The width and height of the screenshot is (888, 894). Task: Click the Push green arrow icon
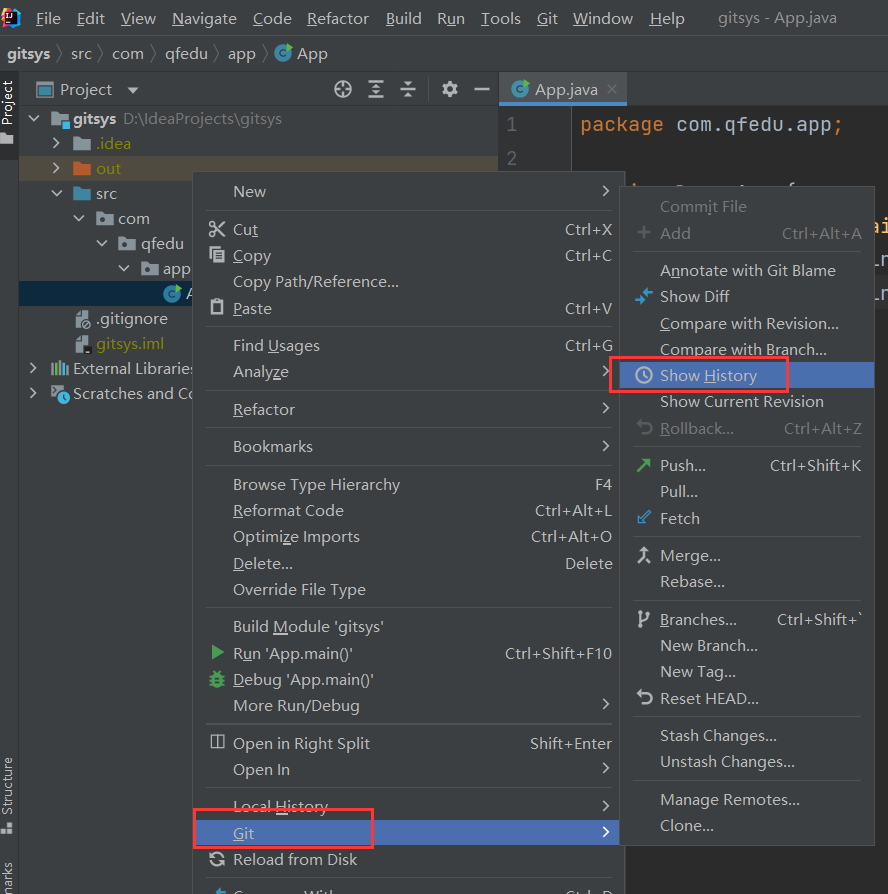pyautogui.click(x=644, y=465)
